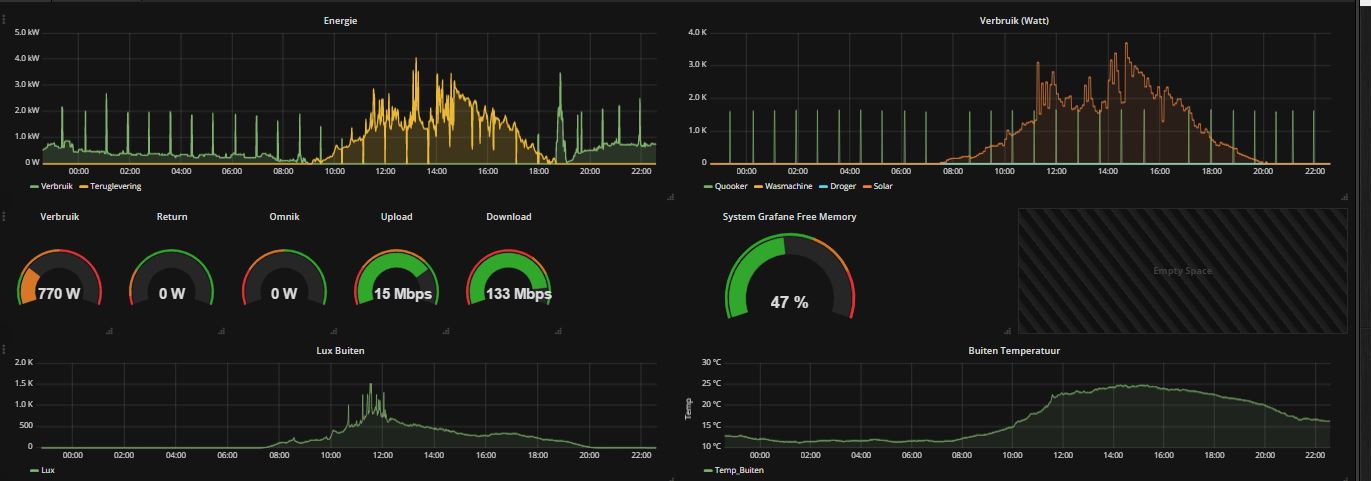This screenshot has height=481, width=1371.
Task: Click the 770 W gauge value
Action: click(x=59, y=294)
